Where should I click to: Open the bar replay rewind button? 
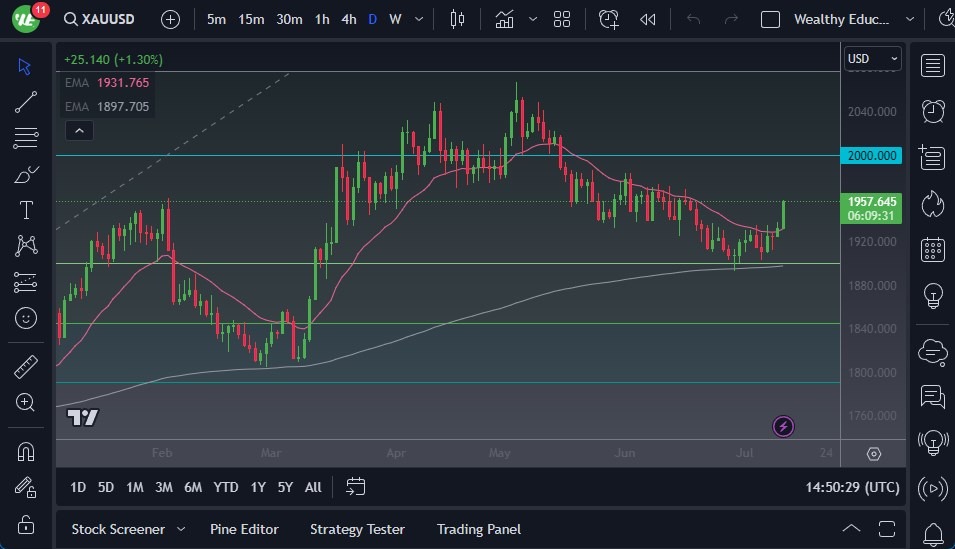pos(648,19)
